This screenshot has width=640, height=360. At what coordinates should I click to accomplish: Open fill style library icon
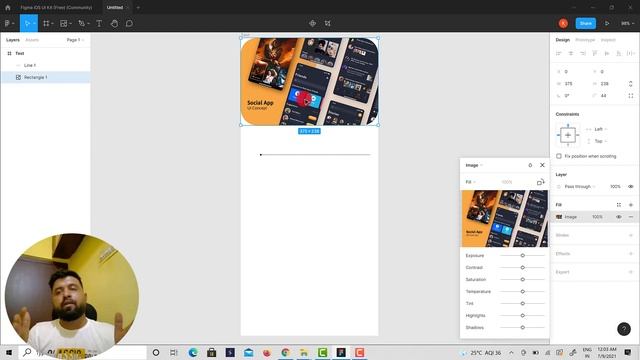point(619,205)
